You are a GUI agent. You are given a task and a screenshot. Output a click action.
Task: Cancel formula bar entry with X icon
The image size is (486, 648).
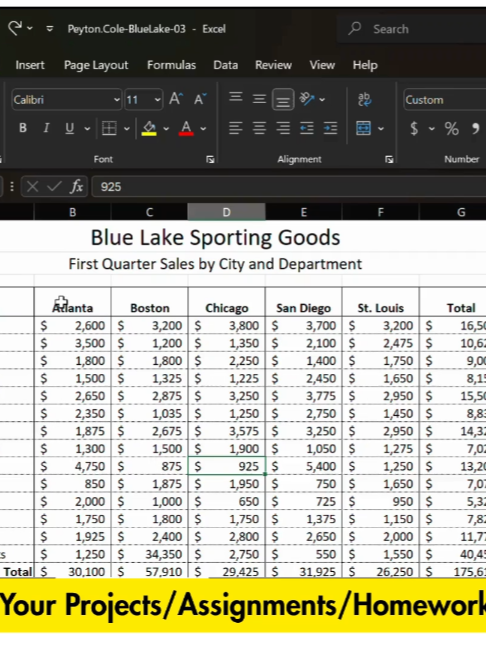[32, 187]
